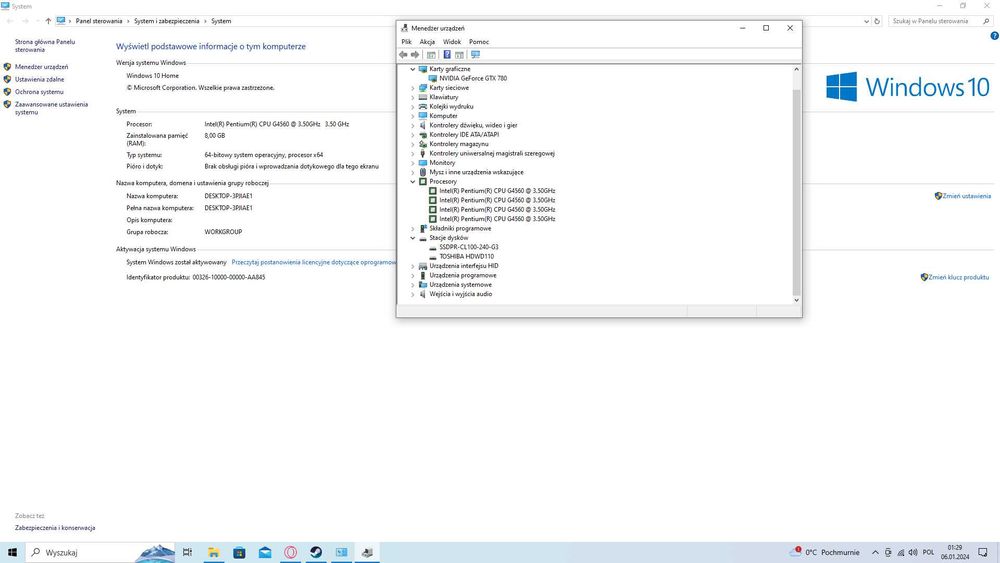Open the Mail app from the taskbar

[x=265, y=552]
